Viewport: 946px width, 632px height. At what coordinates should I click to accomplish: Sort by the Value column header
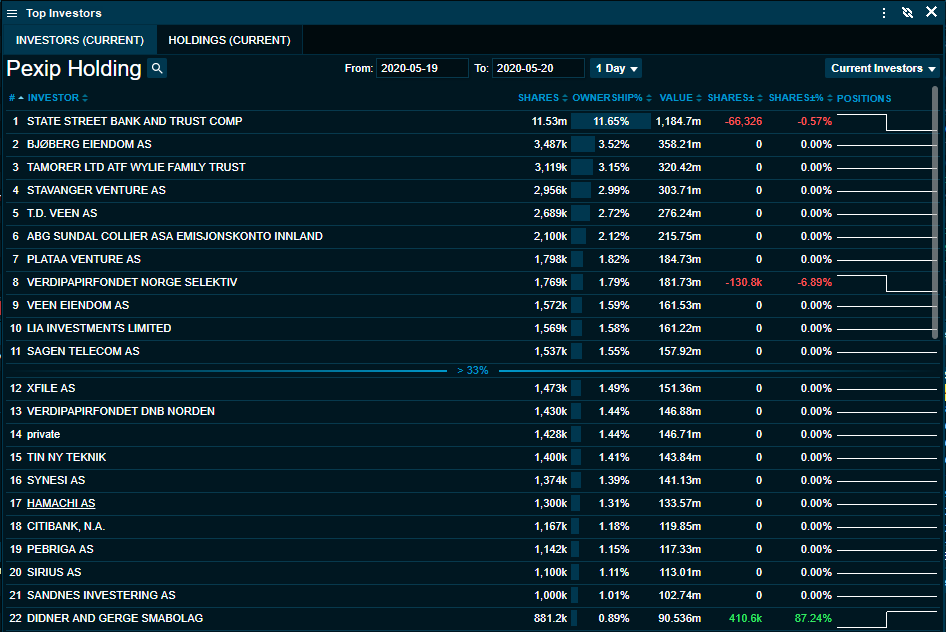[680, 98]
